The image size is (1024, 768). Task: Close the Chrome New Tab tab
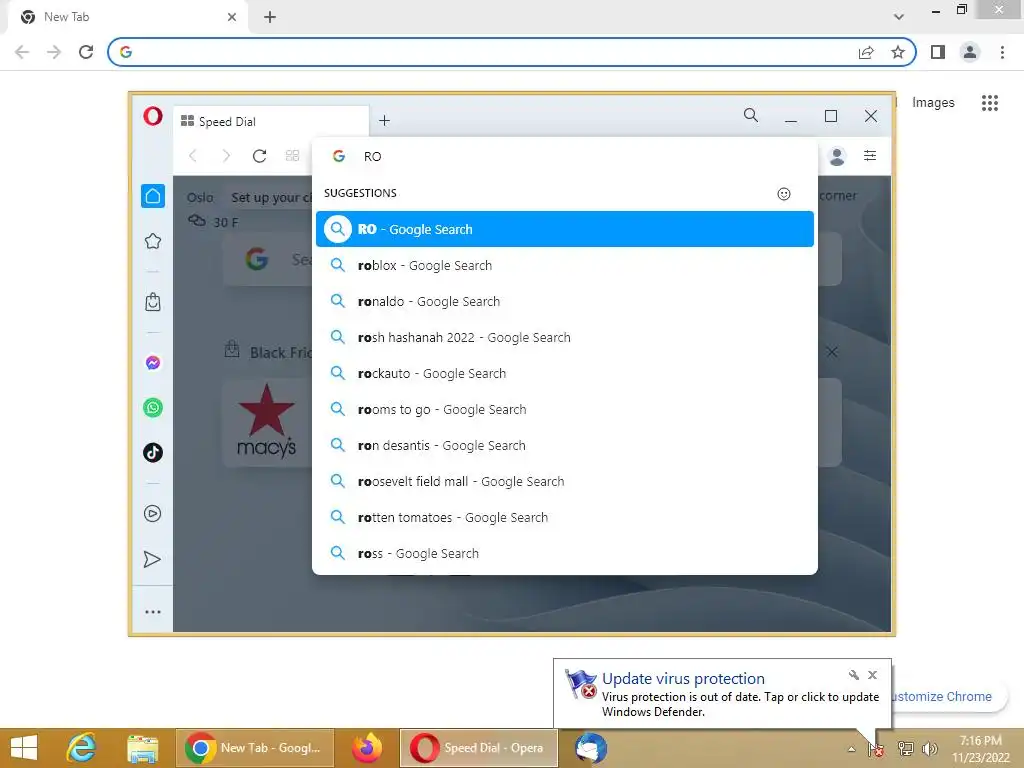(232, 17)
